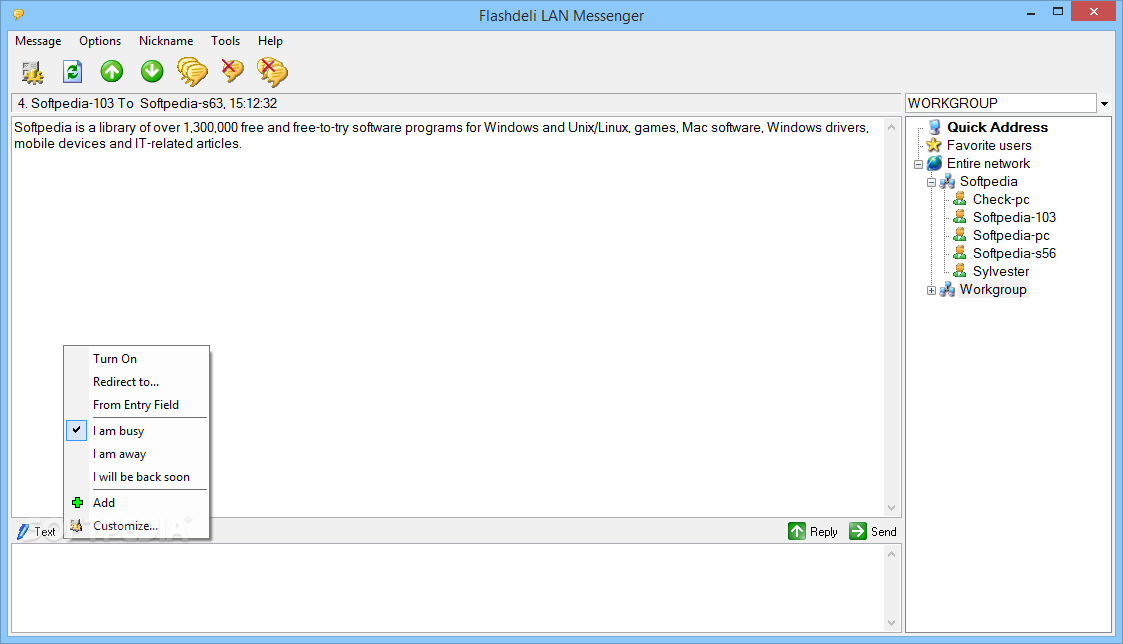Click the refresh user list toolbar icon
This screenshot has width=1123, height=644.
[x=72, y=72]
